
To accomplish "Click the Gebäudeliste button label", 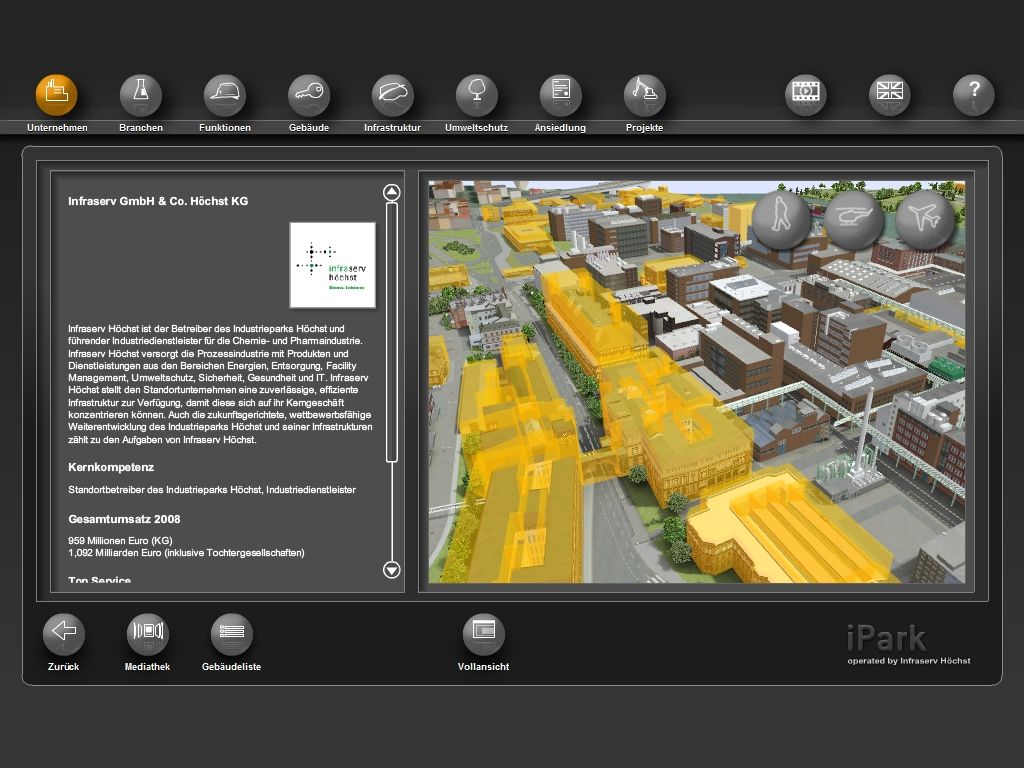I will (232, 667).
